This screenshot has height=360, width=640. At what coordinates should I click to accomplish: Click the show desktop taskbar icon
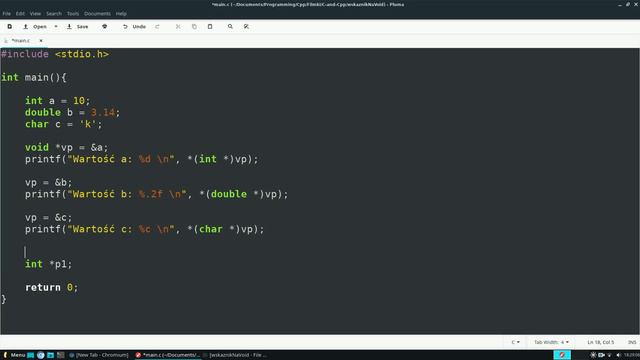coord(31,355)
